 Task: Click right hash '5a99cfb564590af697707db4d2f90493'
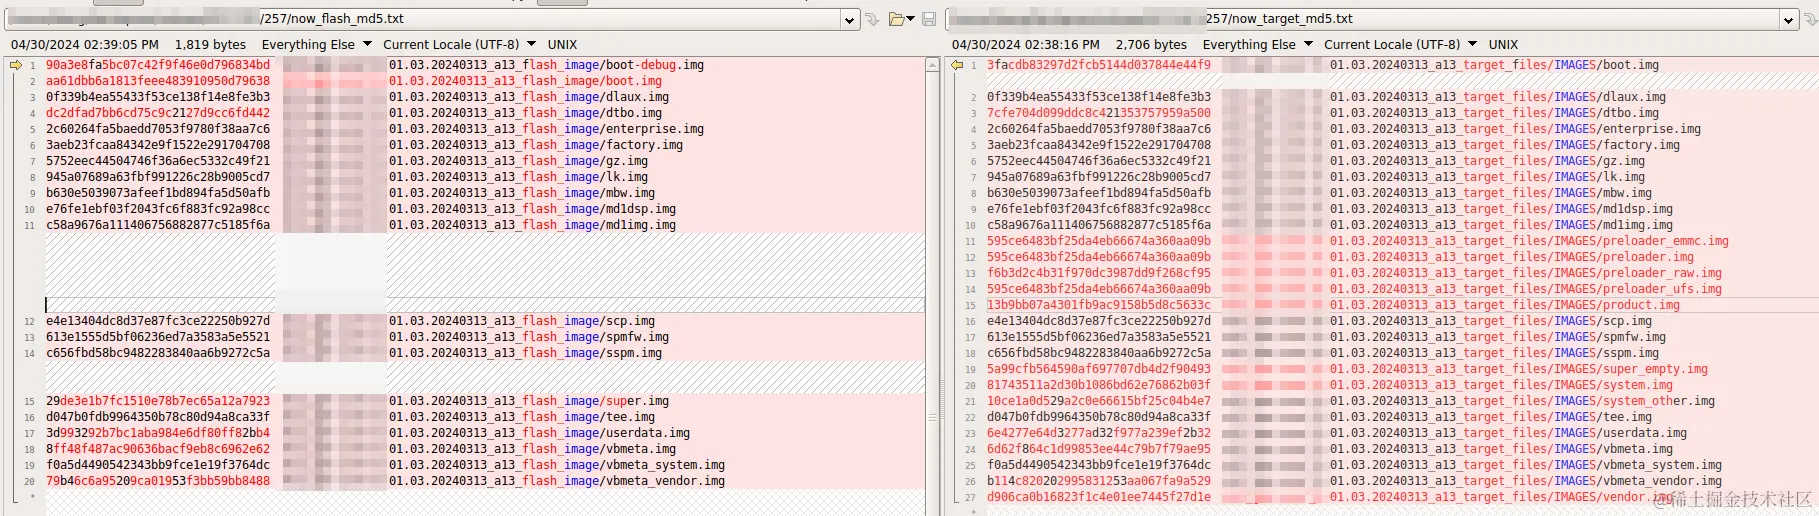[x=1099, y=369]
